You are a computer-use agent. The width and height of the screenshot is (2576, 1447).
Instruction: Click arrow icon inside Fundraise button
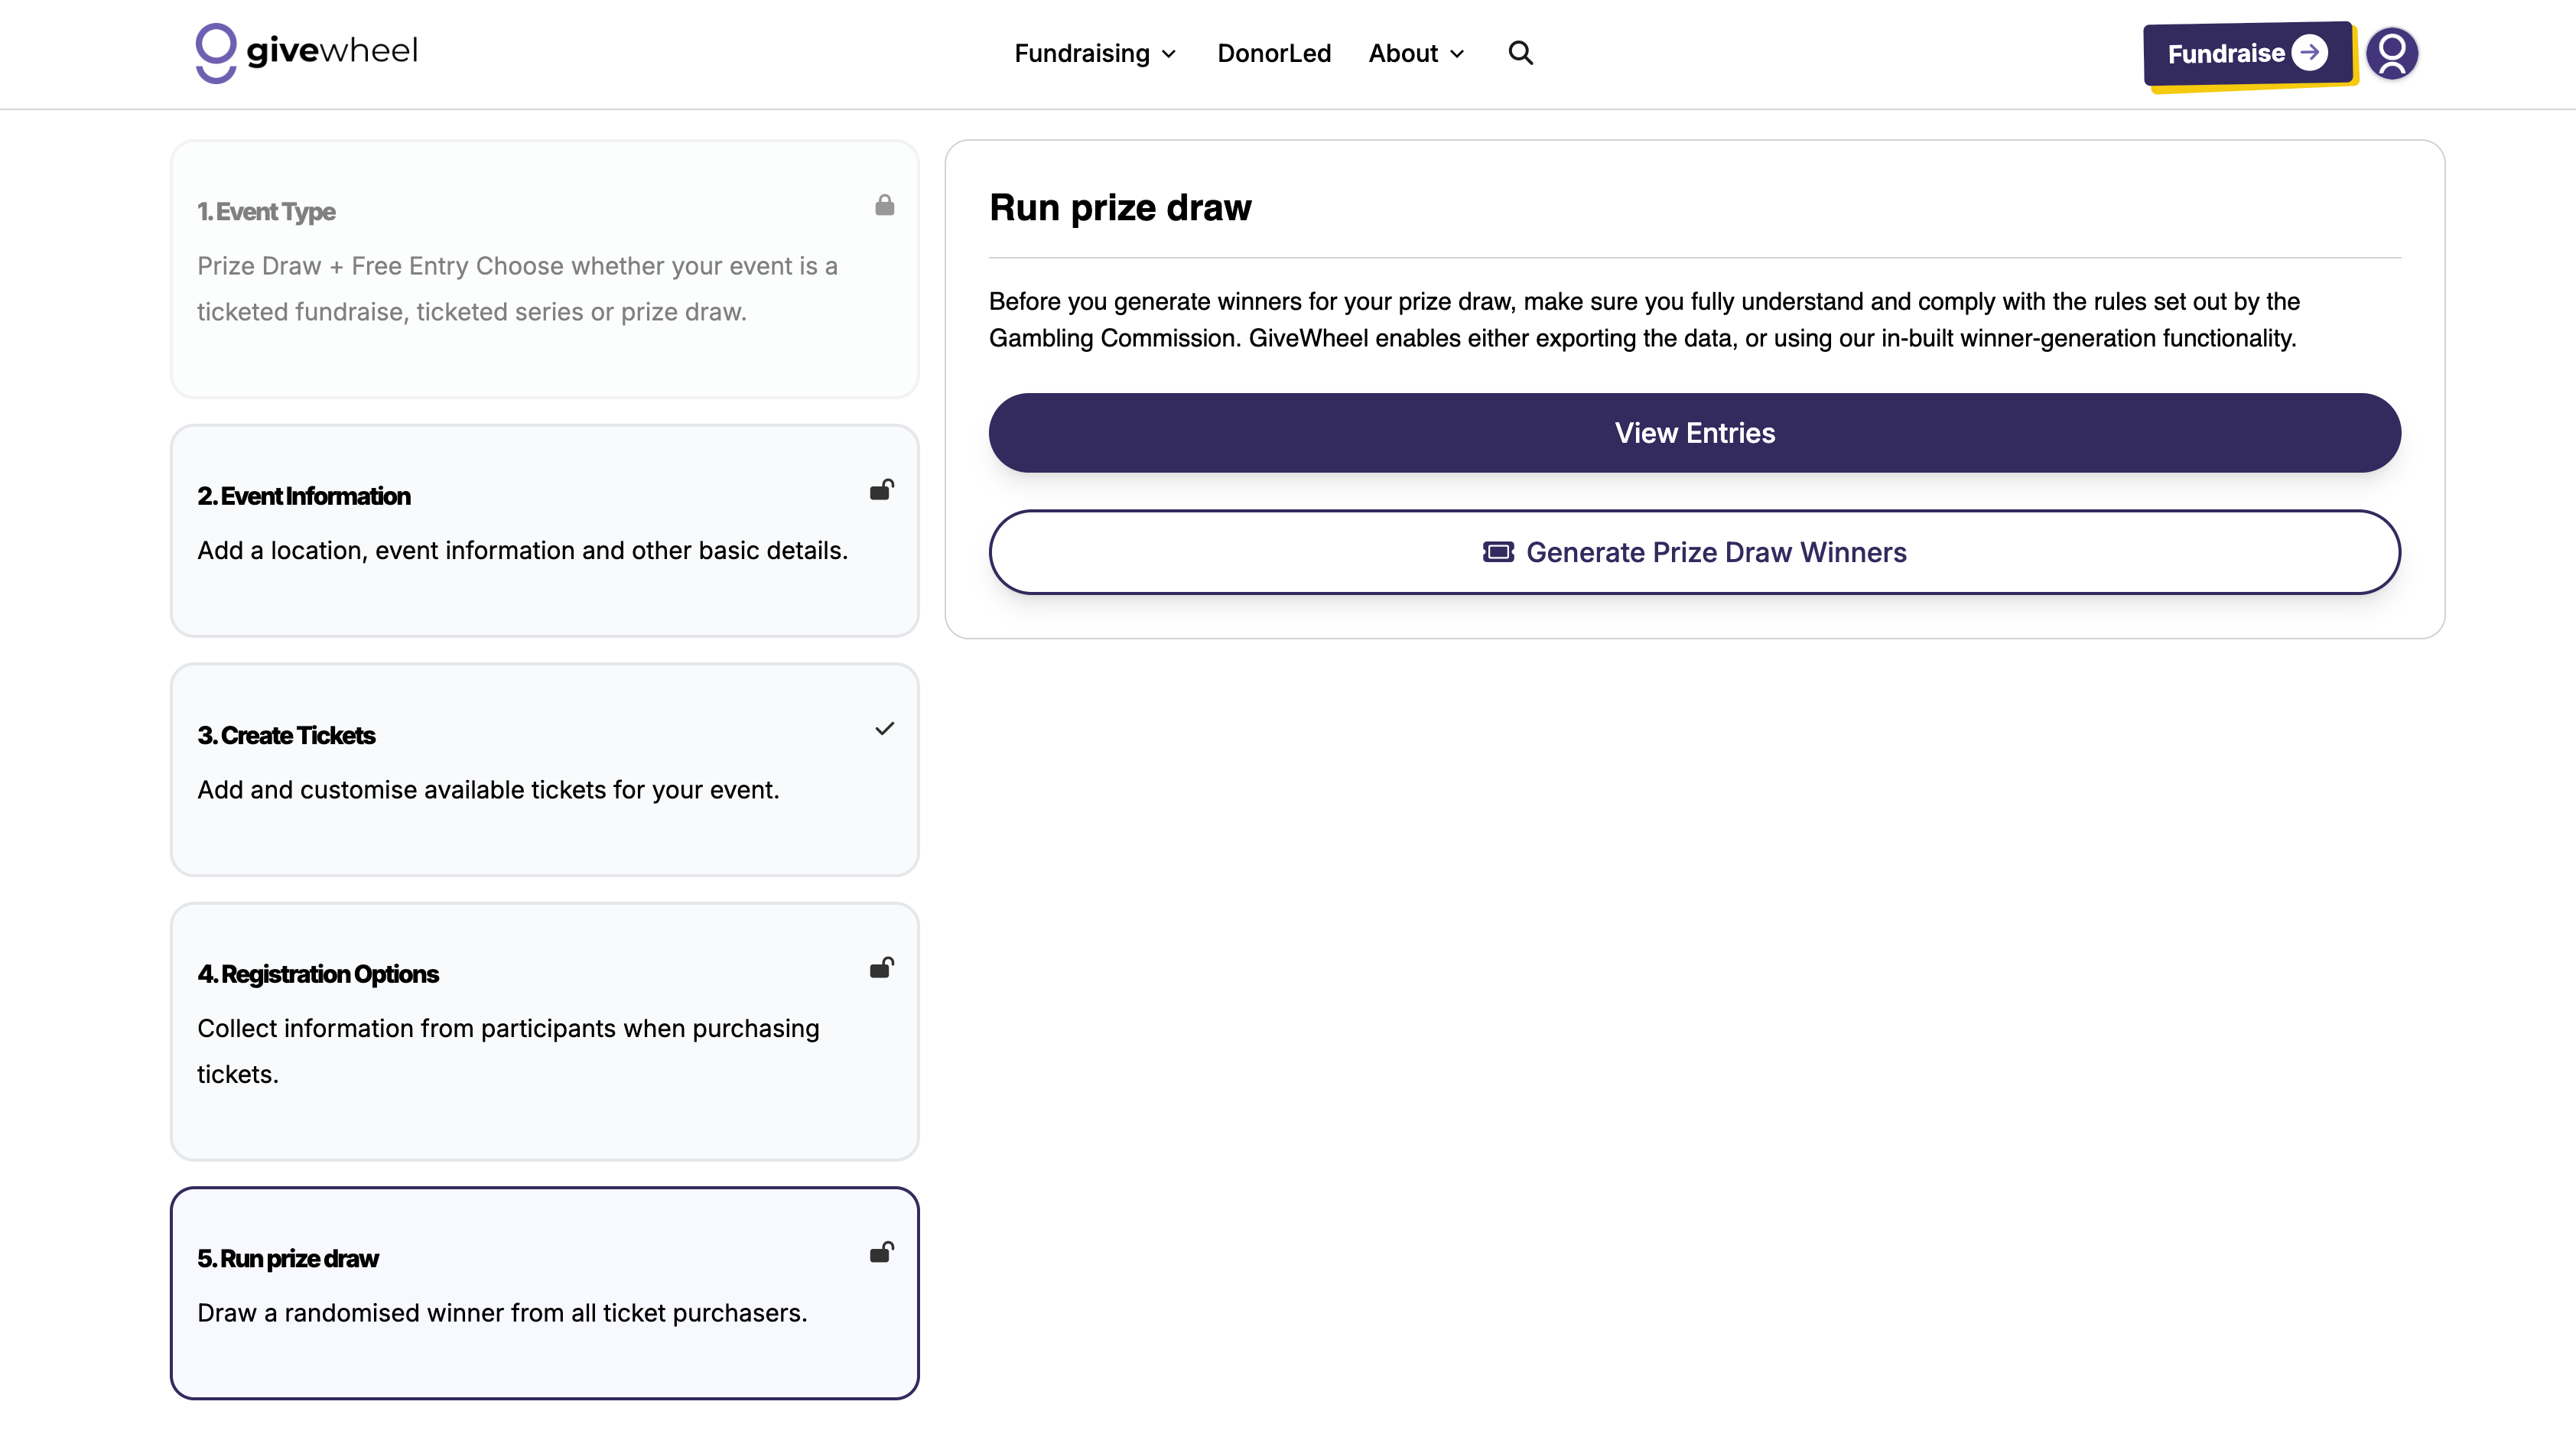point(2309,53)
